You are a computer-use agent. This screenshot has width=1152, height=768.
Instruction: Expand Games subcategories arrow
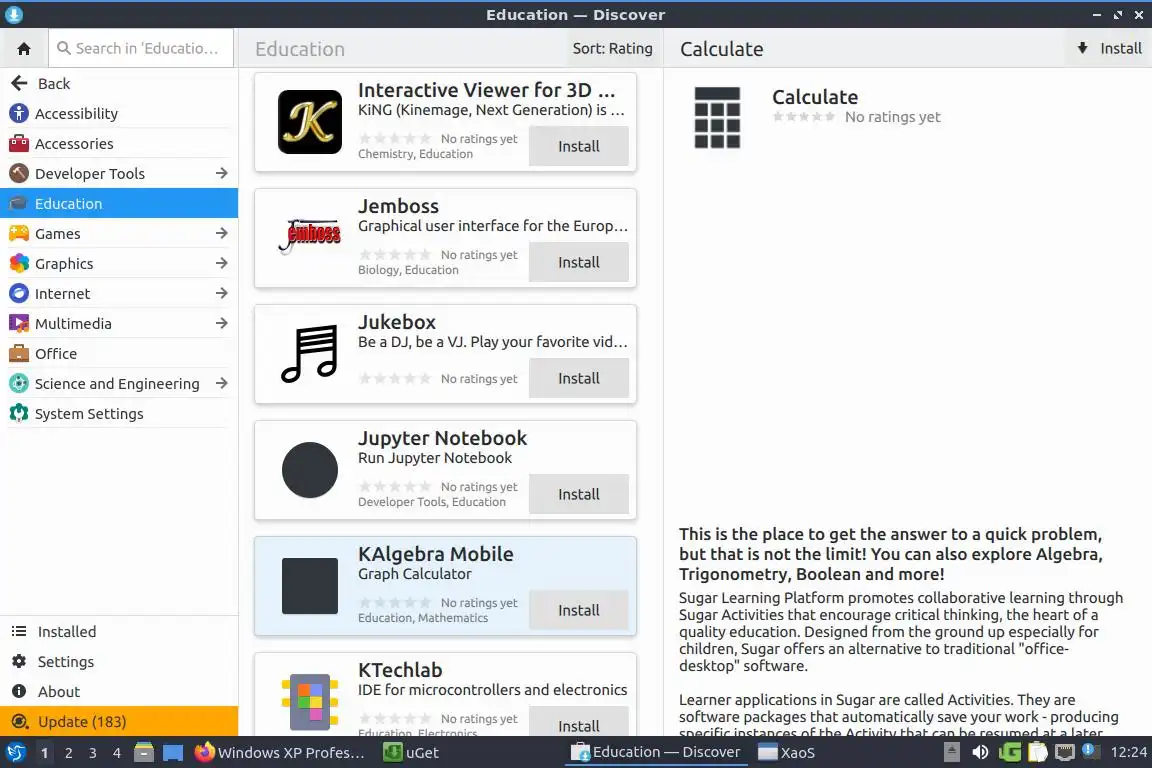222,234
